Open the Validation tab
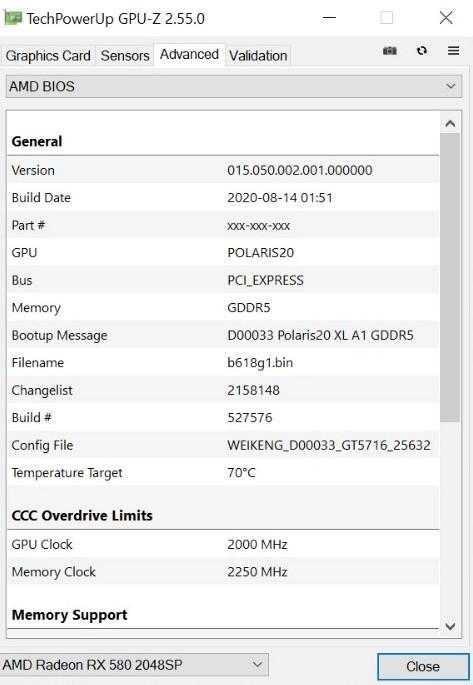Image resolution: width=473 pixels, height=685 pixels. (258, 56)
